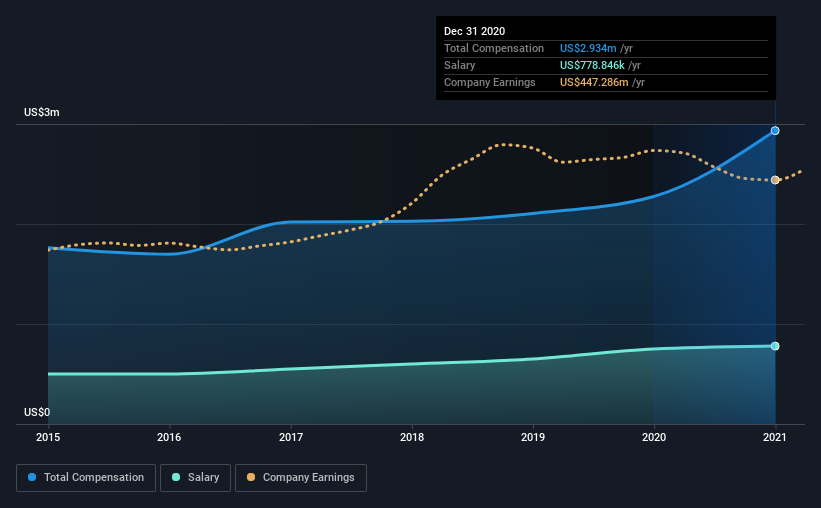Viewport: 821px width, 508px height.
Task: Toggle the Company Earnings legend button
Action: (301, 478)
